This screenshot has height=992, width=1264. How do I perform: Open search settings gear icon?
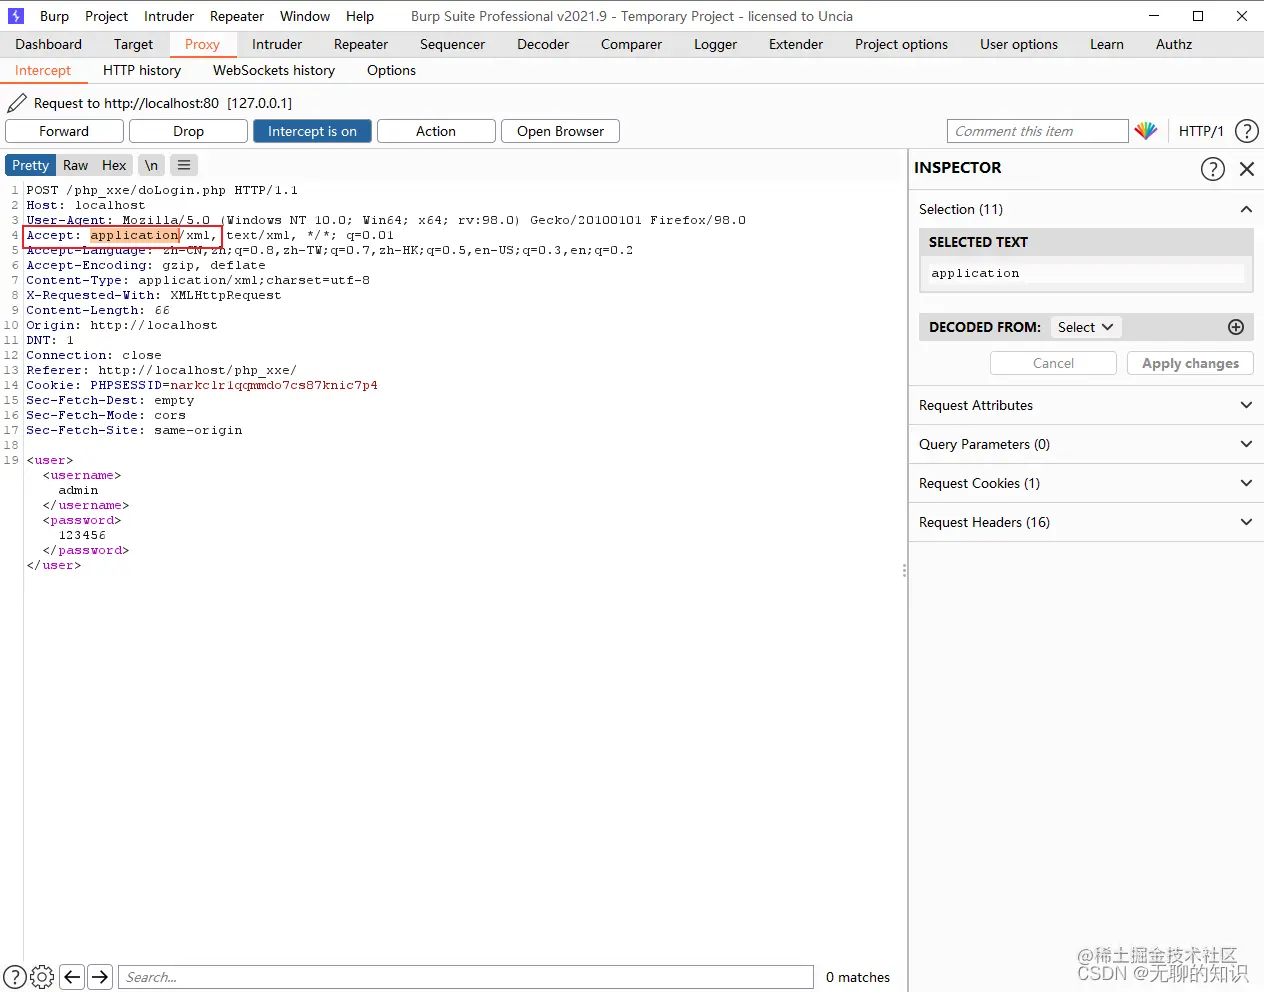[x=42, y=977]
